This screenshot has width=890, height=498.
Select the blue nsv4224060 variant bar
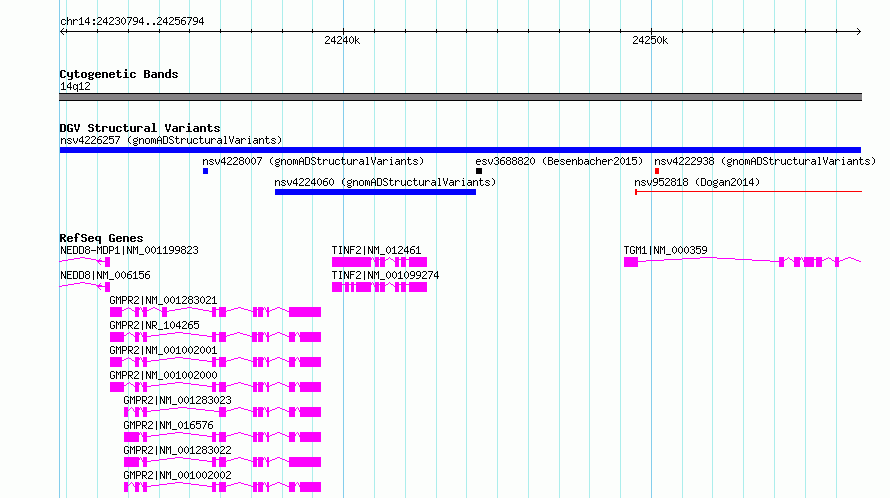375,192
